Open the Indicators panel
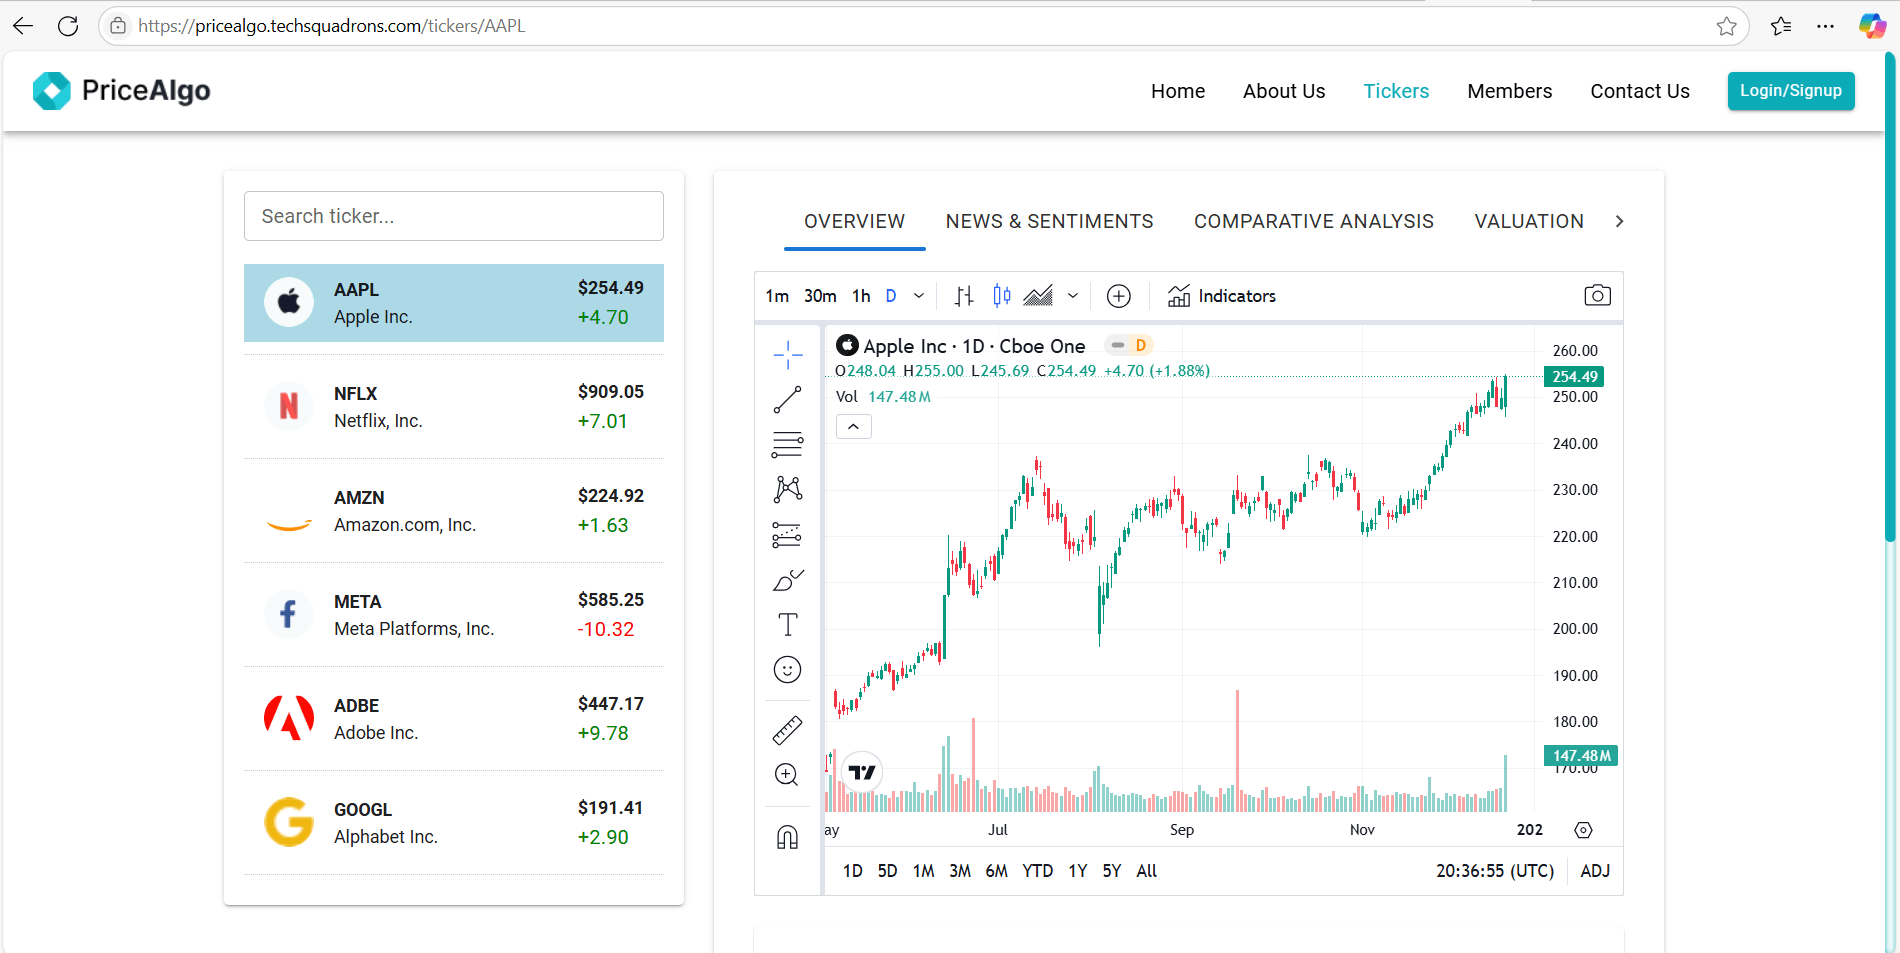1900x953 pixels. 1222,296
